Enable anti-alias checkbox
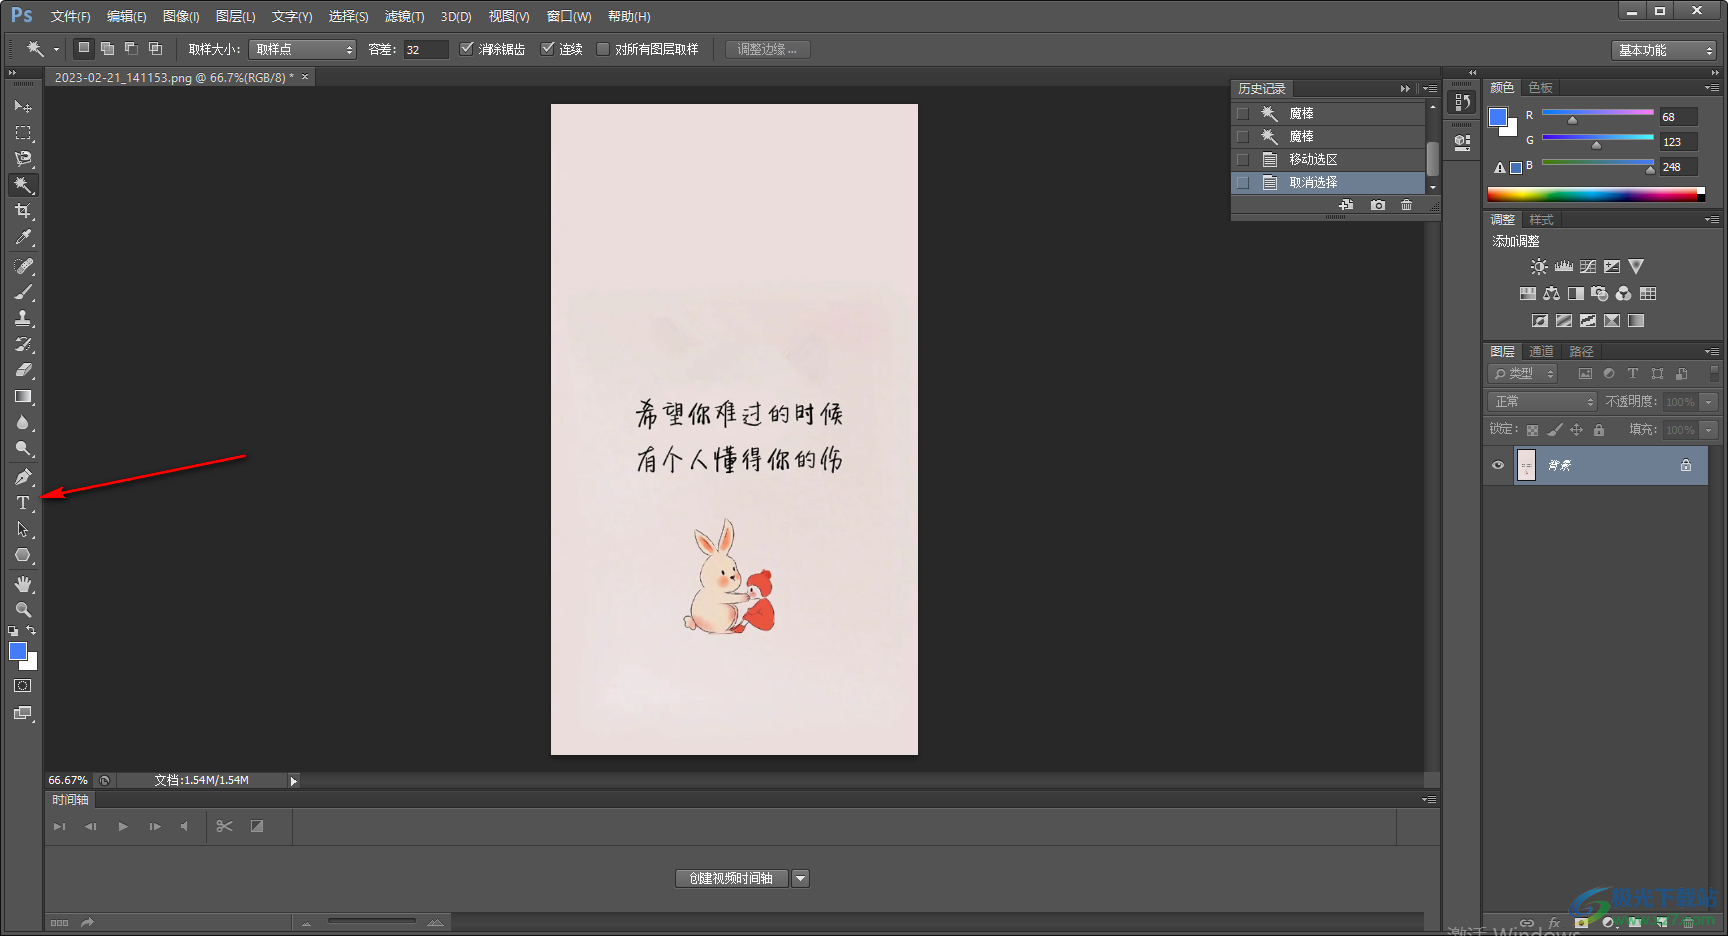The width and height of the screenshot is (1728, 936). 466,48
